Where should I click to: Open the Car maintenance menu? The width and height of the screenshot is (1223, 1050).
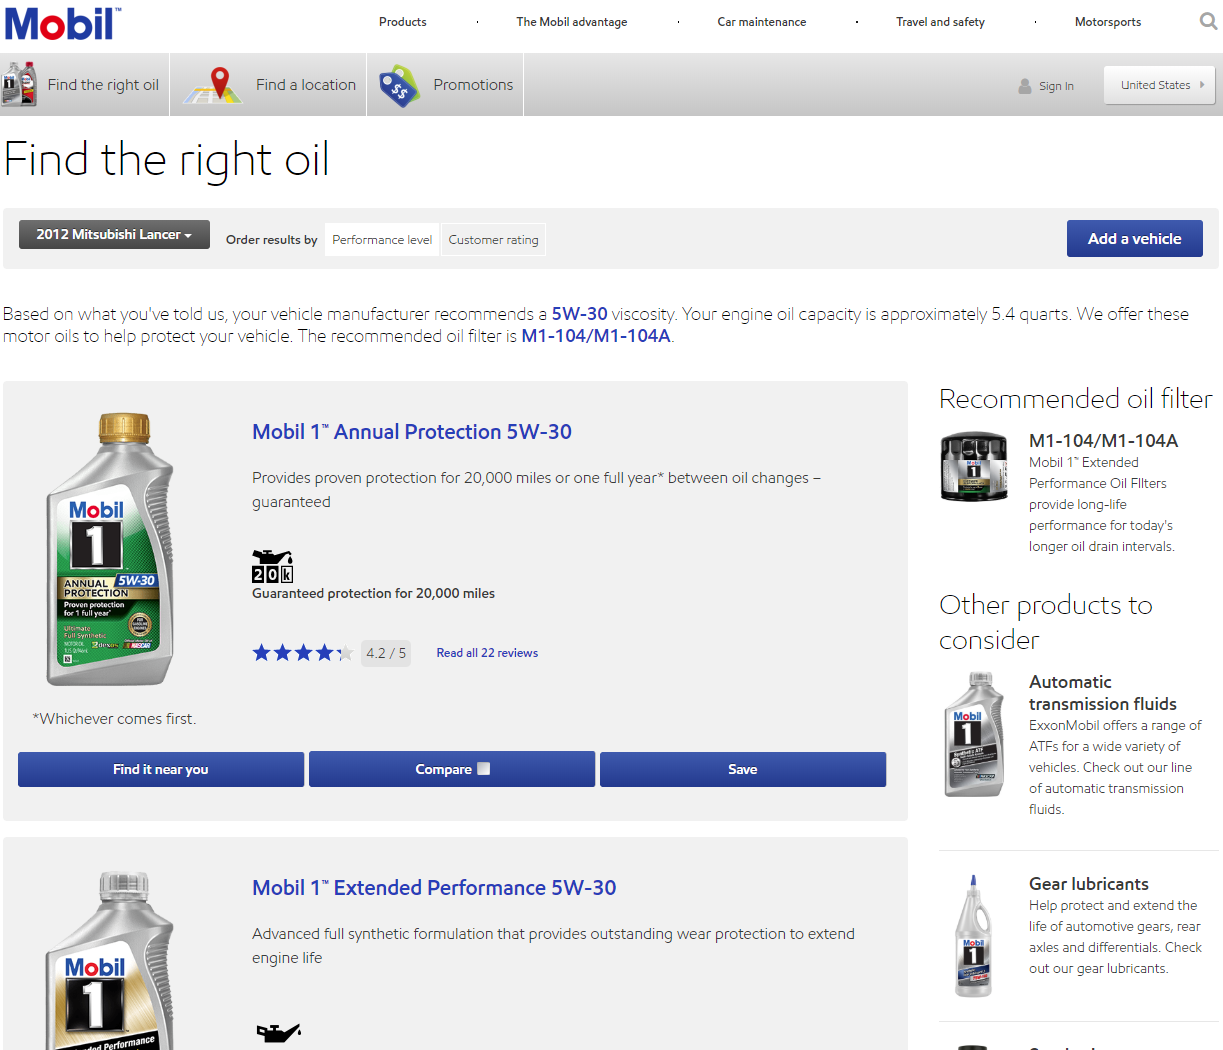pyautogui.click(x=762, y=22)
